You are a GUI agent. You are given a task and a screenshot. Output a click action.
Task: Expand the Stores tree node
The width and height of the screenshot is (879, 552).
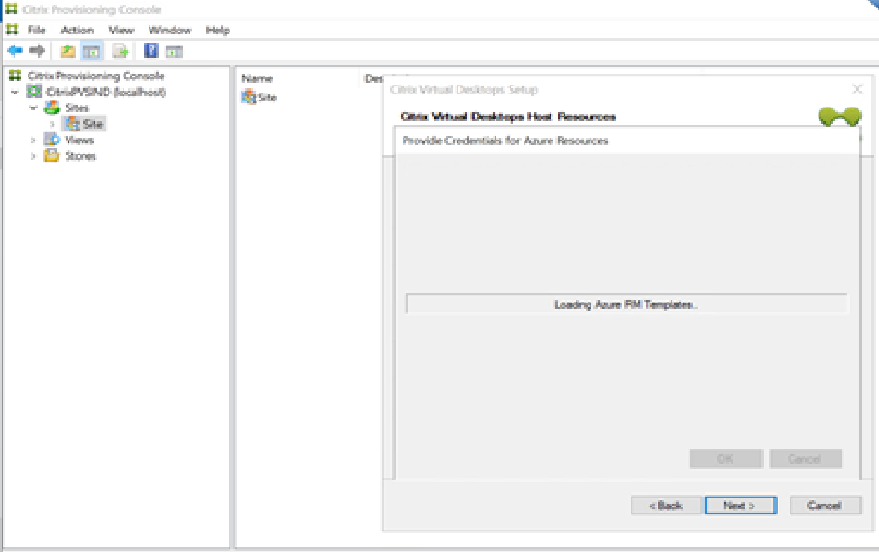[x=33, y=156]
